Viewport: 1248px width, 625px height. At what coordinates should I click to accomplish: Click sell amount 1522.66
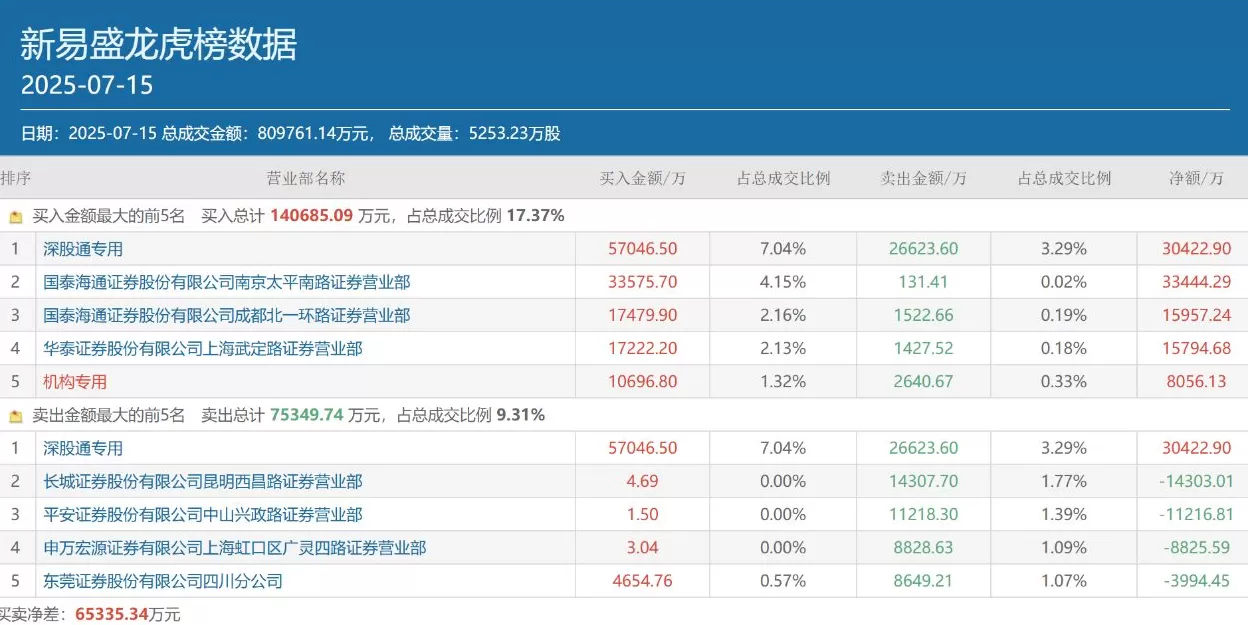[x=924, y=315]
